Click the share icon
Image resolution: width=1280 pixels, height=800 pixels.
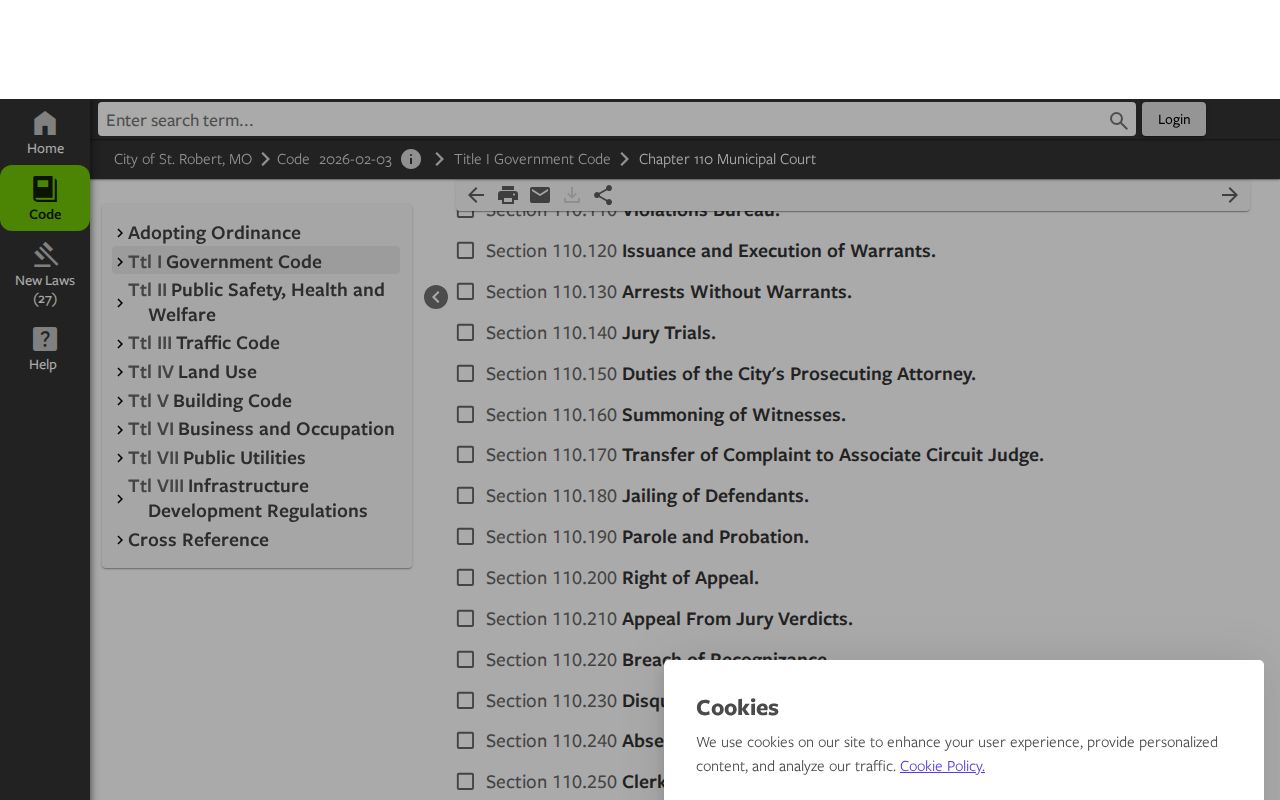[x=603, y=195]
